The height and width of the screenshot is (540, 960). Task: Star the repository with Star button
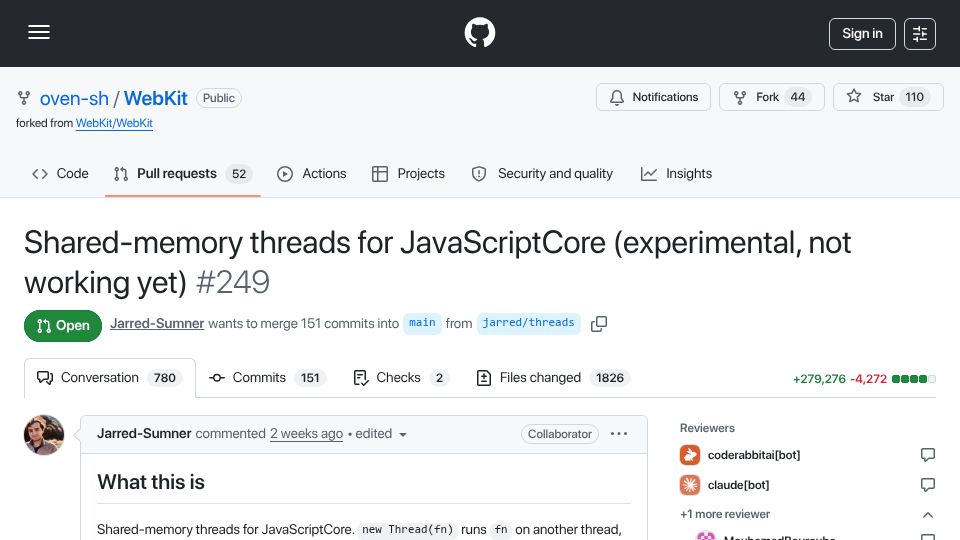point(888,97)
